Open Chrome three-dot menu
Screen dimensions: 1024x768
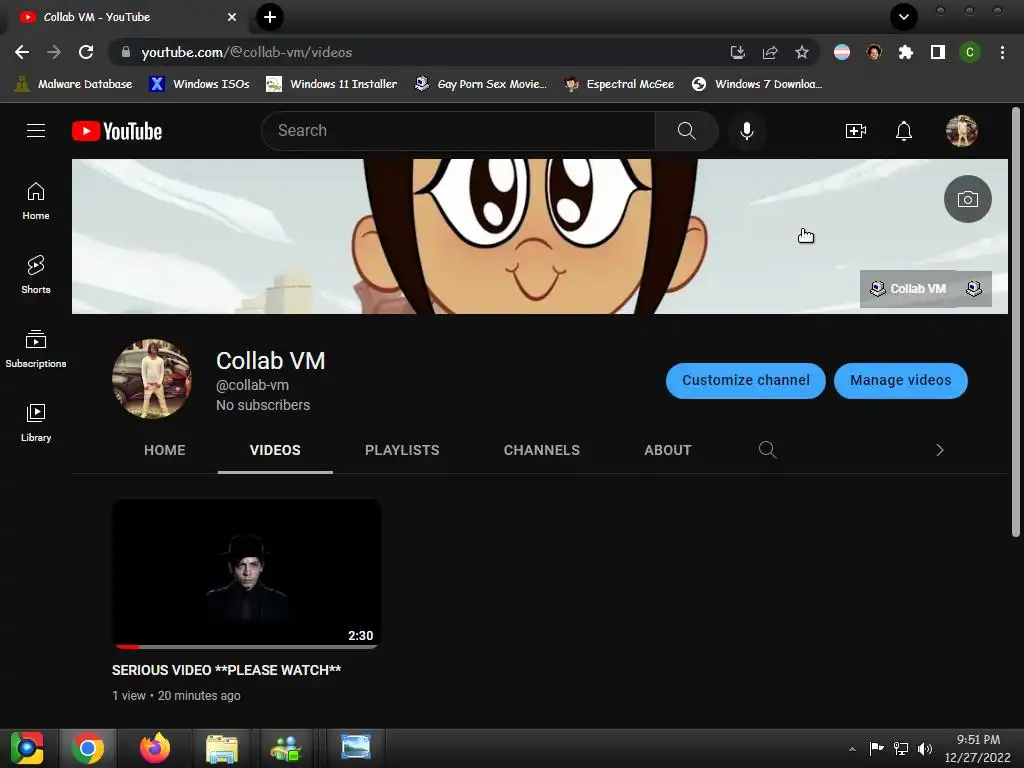pos(1002,52)
